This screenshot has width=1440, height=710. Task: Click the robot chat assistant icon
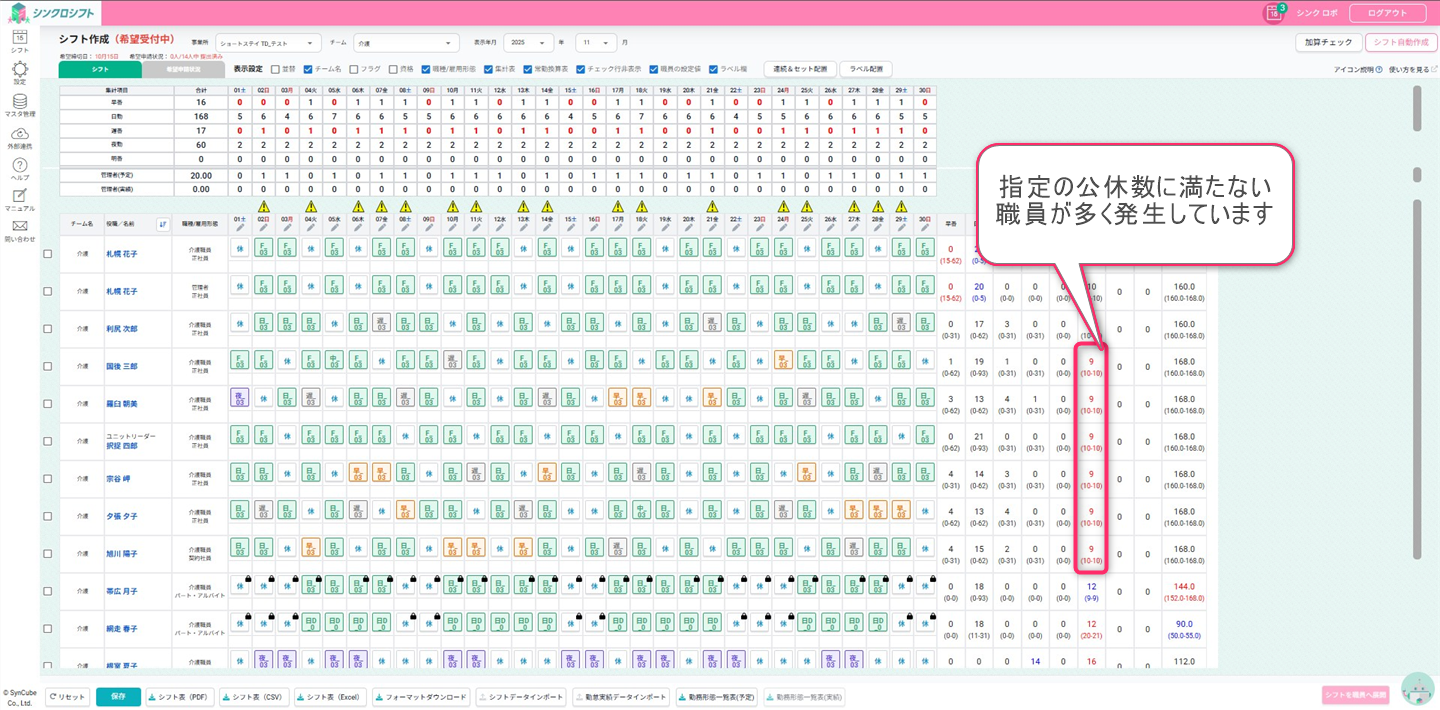point(1417,688)
